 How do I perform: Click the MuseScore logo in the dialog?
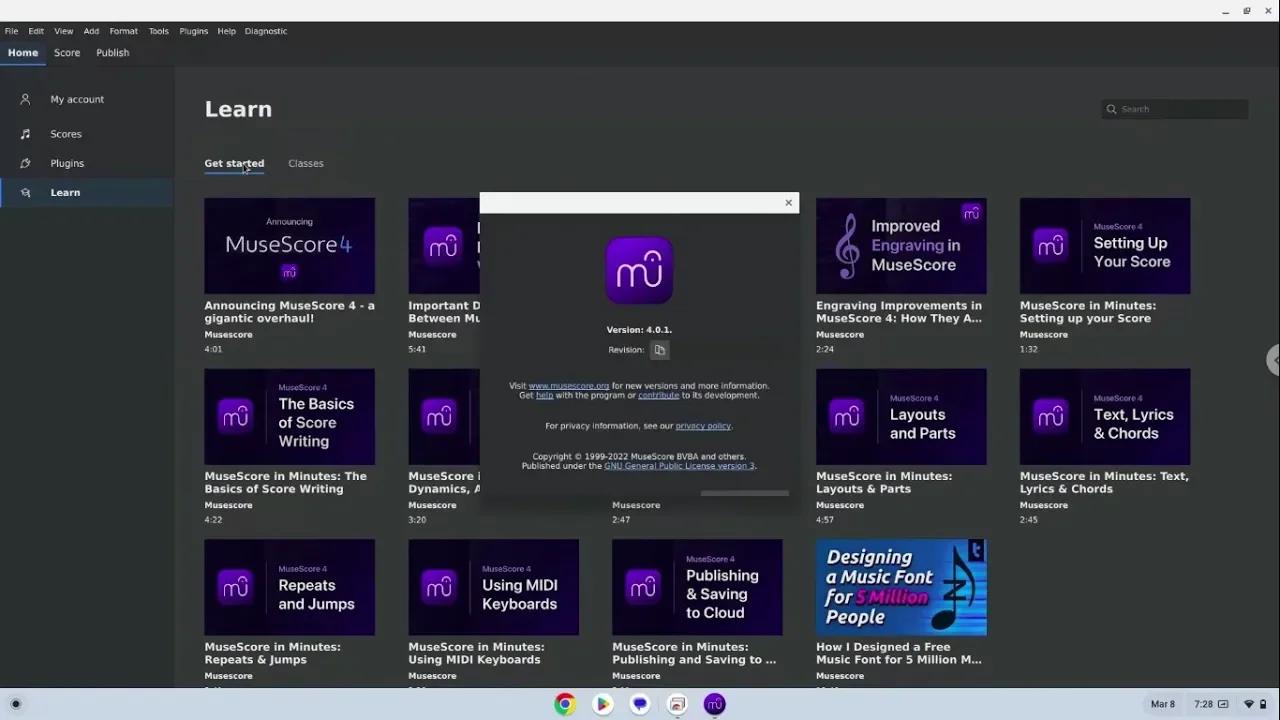(x=639, y=270)
